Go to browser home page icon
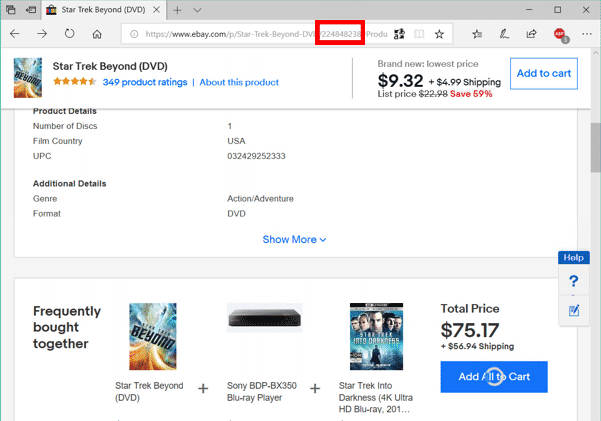601x421 pixels. tap(97, 33)
